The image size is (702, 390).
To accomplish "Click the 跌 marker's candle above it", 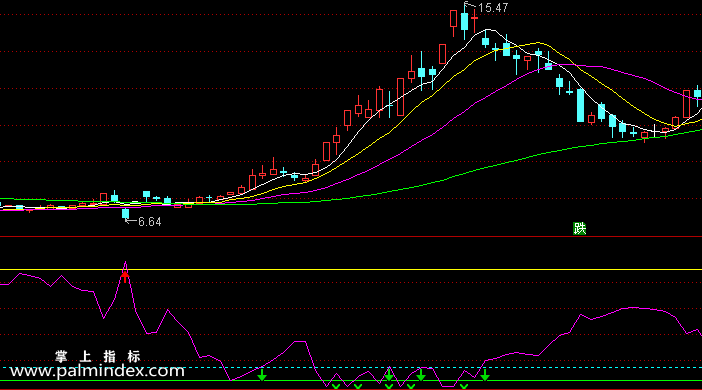I will coord(580,105).
